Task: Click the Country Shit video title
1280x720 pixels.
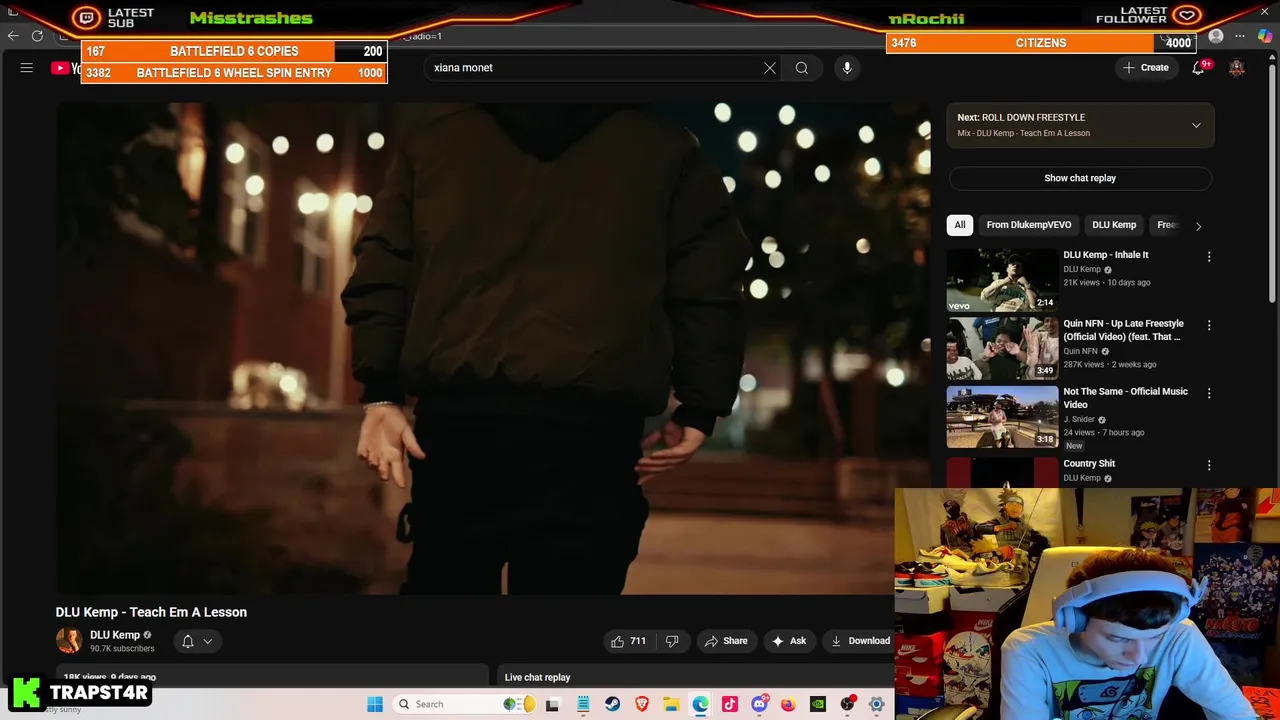Action: 1088,464
